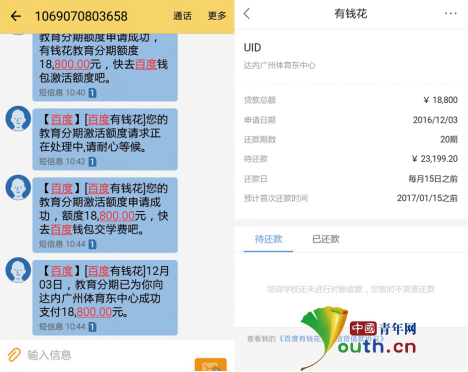Tap the orange send message button
Viewport: 468px width, 372px height.
211,365
